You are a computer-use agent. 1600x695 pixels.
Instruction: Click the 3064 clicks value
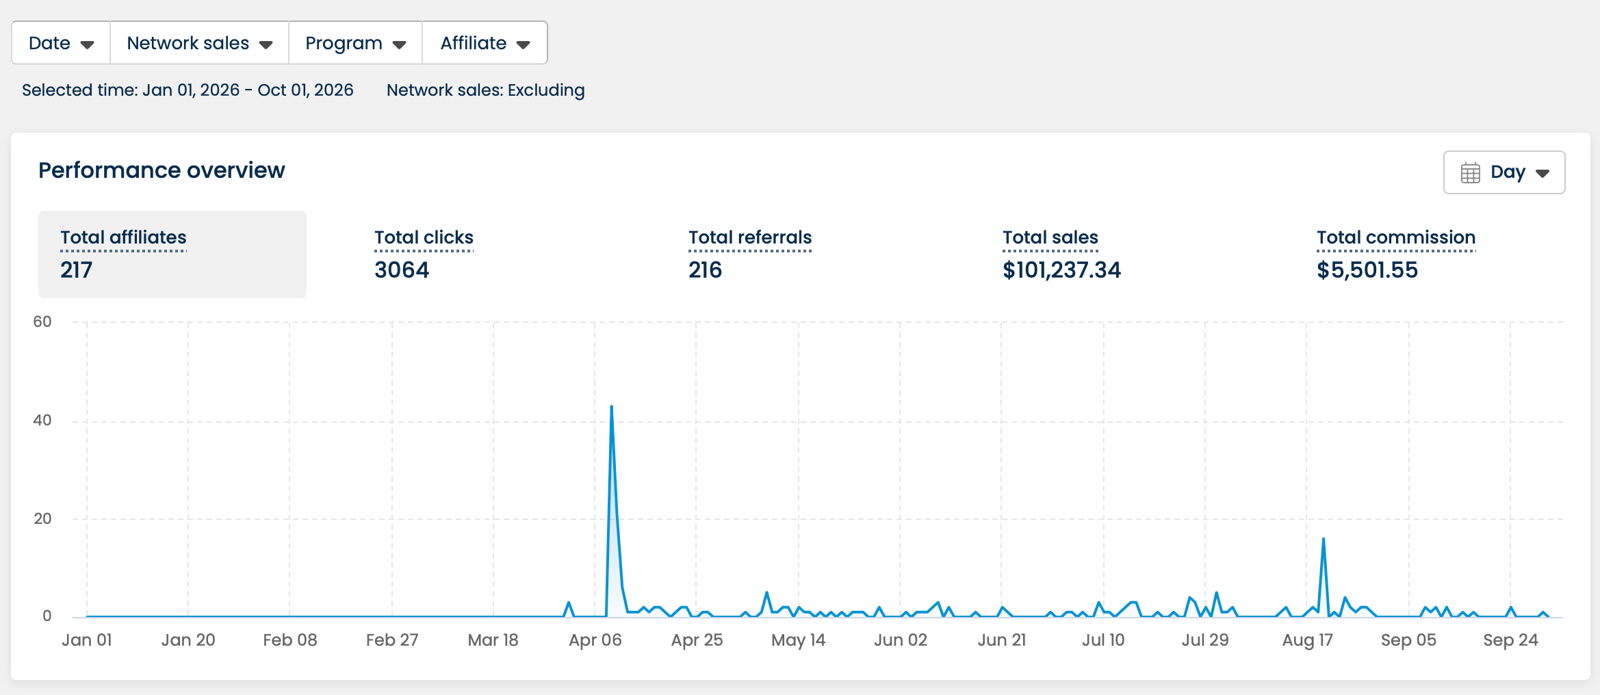pos(402,270)
